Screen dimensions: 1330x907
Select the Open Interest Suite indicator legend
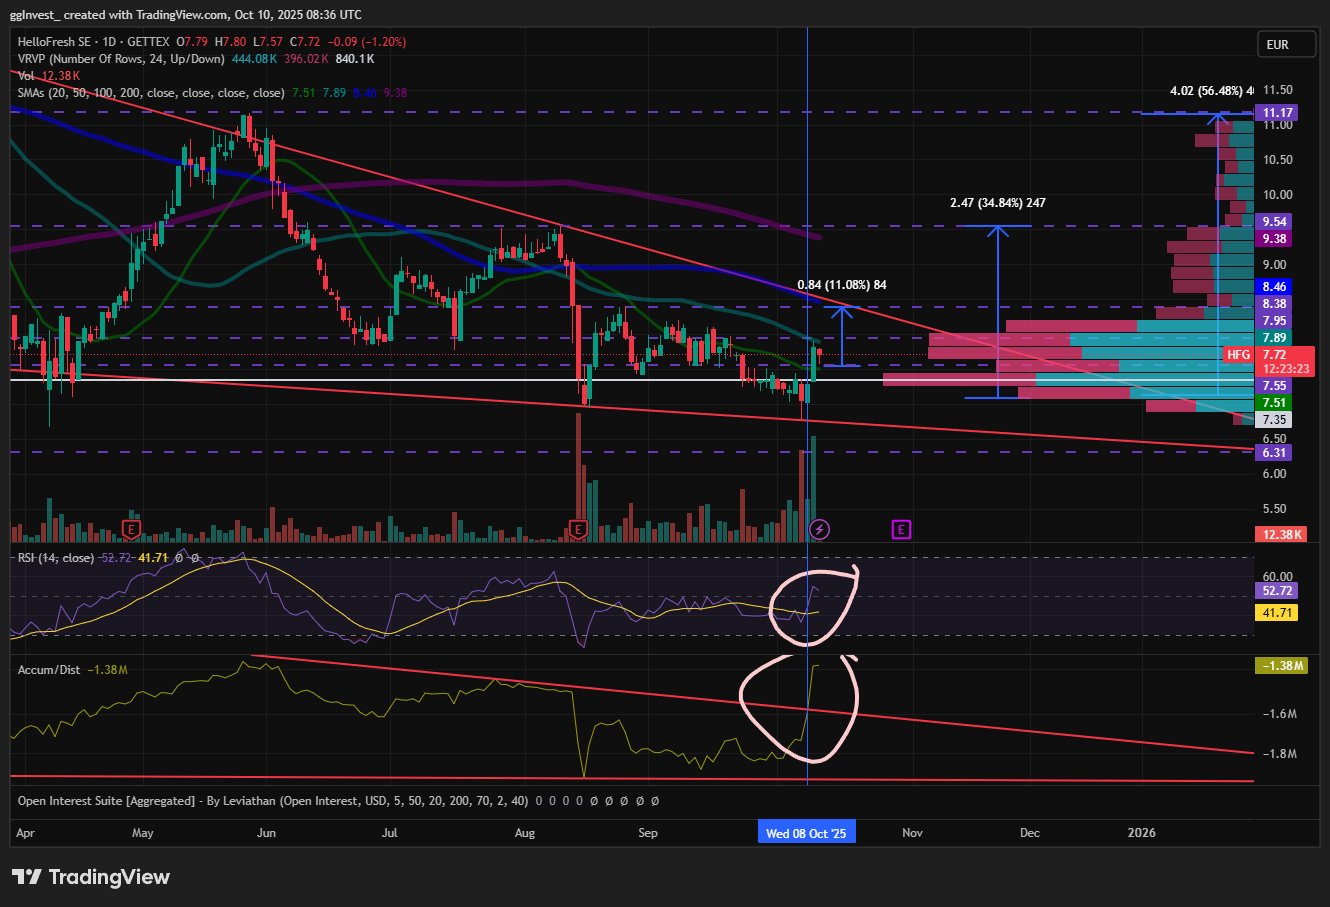(274, 801)
